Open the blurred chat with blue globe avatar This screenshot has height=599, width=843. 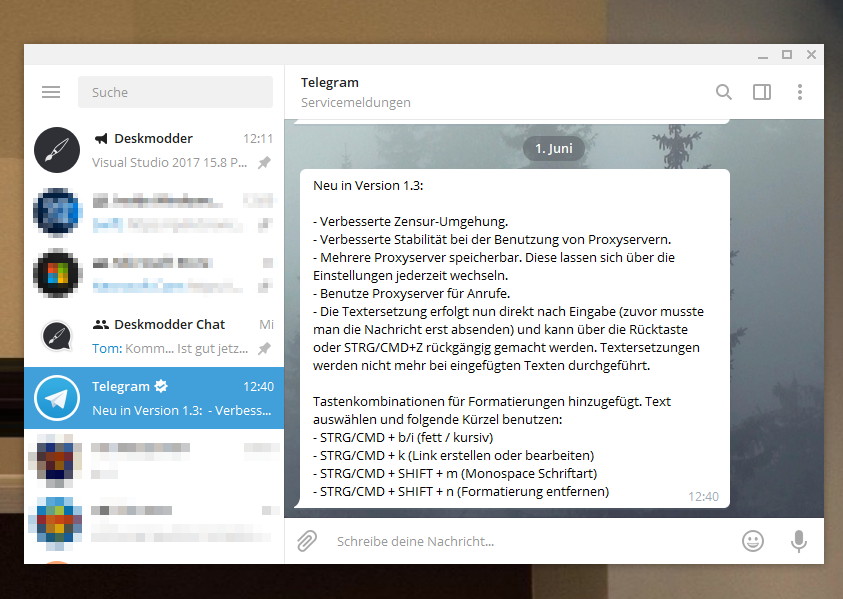154,212
